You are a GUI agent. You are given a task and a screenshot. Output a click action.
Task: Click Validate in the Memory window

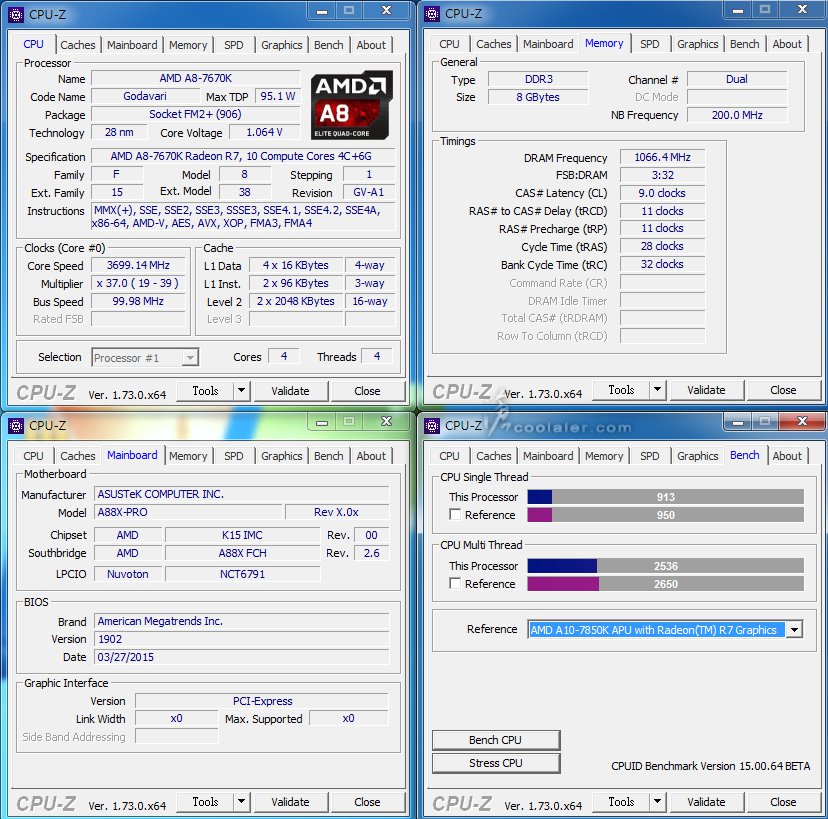(707, 390)
